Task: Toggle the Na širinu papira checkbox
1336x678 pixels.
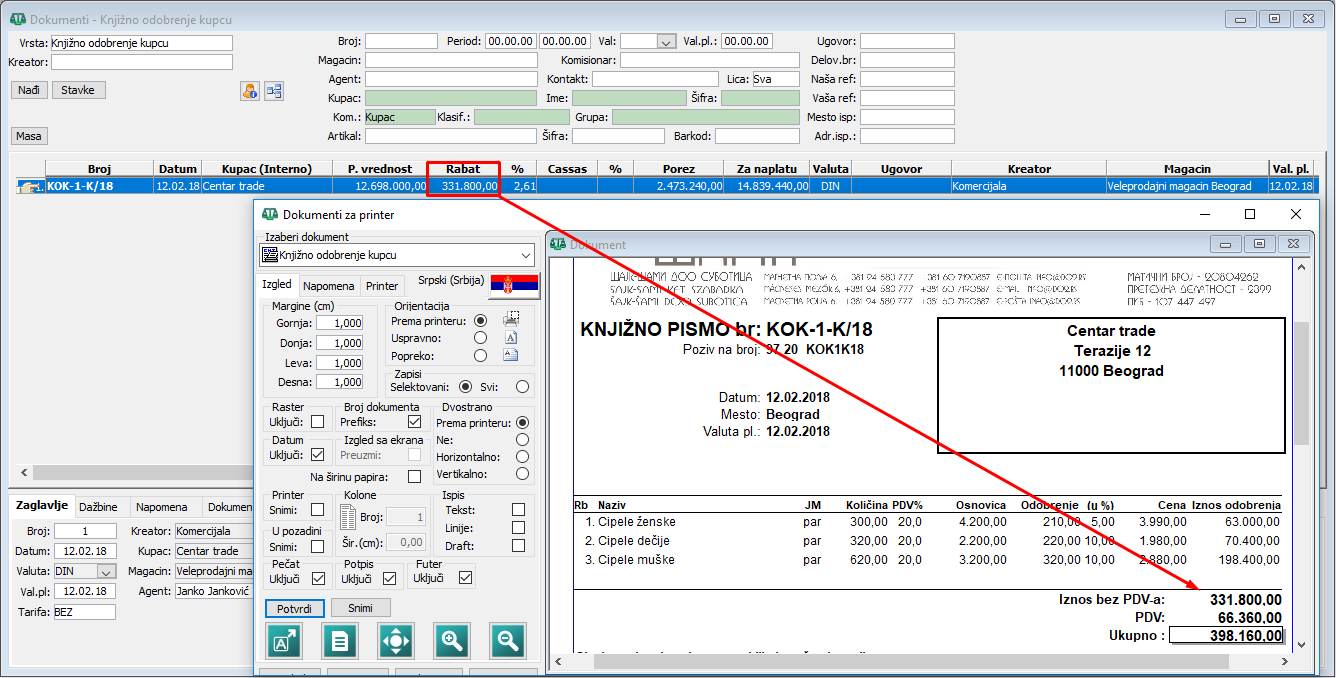Action: tap(415, 477)
